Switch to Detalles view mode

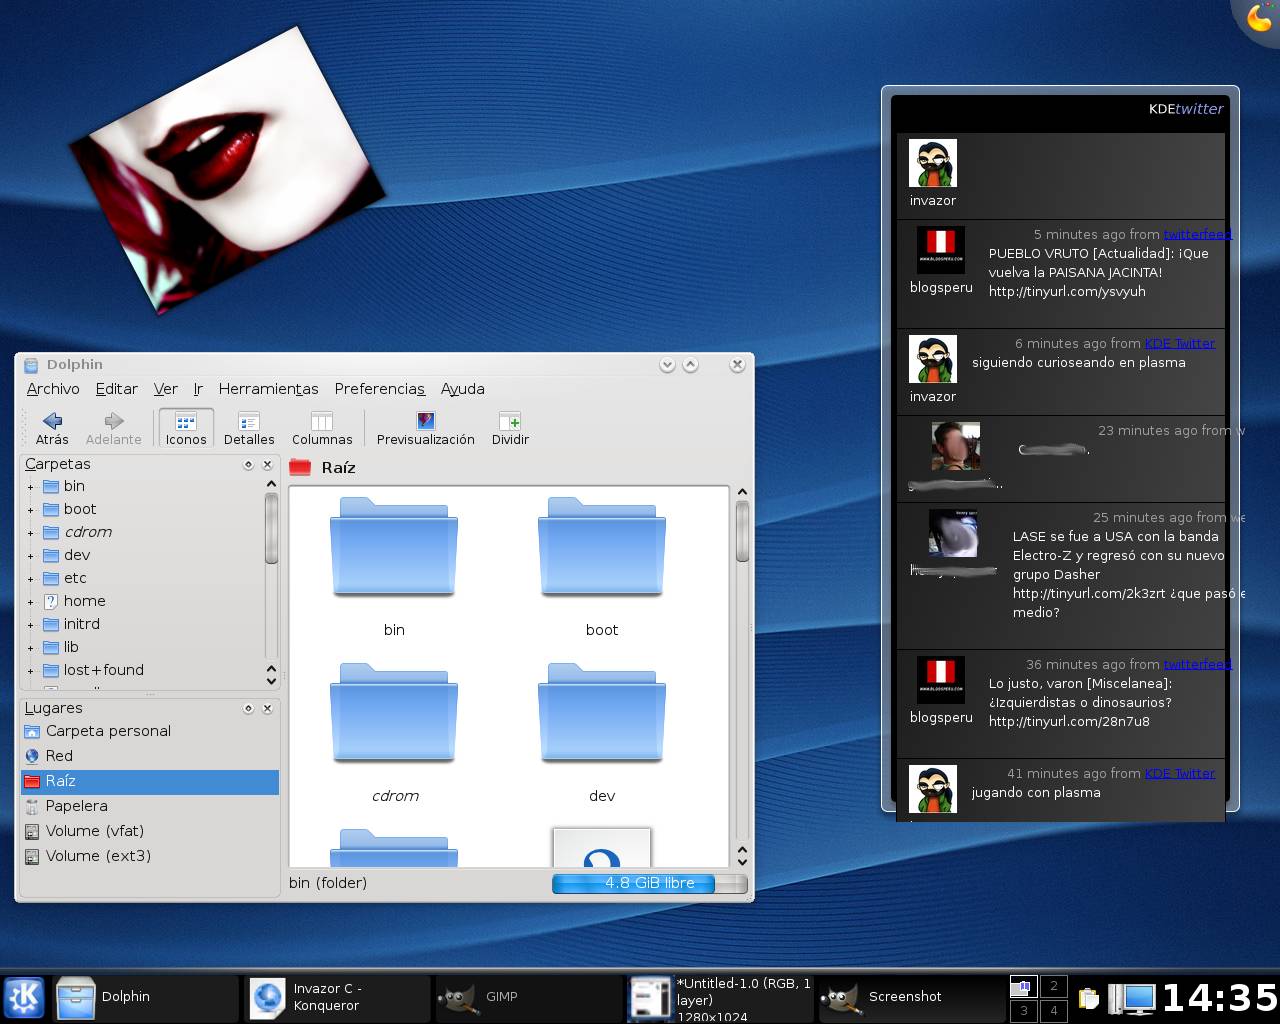(249, 428)
